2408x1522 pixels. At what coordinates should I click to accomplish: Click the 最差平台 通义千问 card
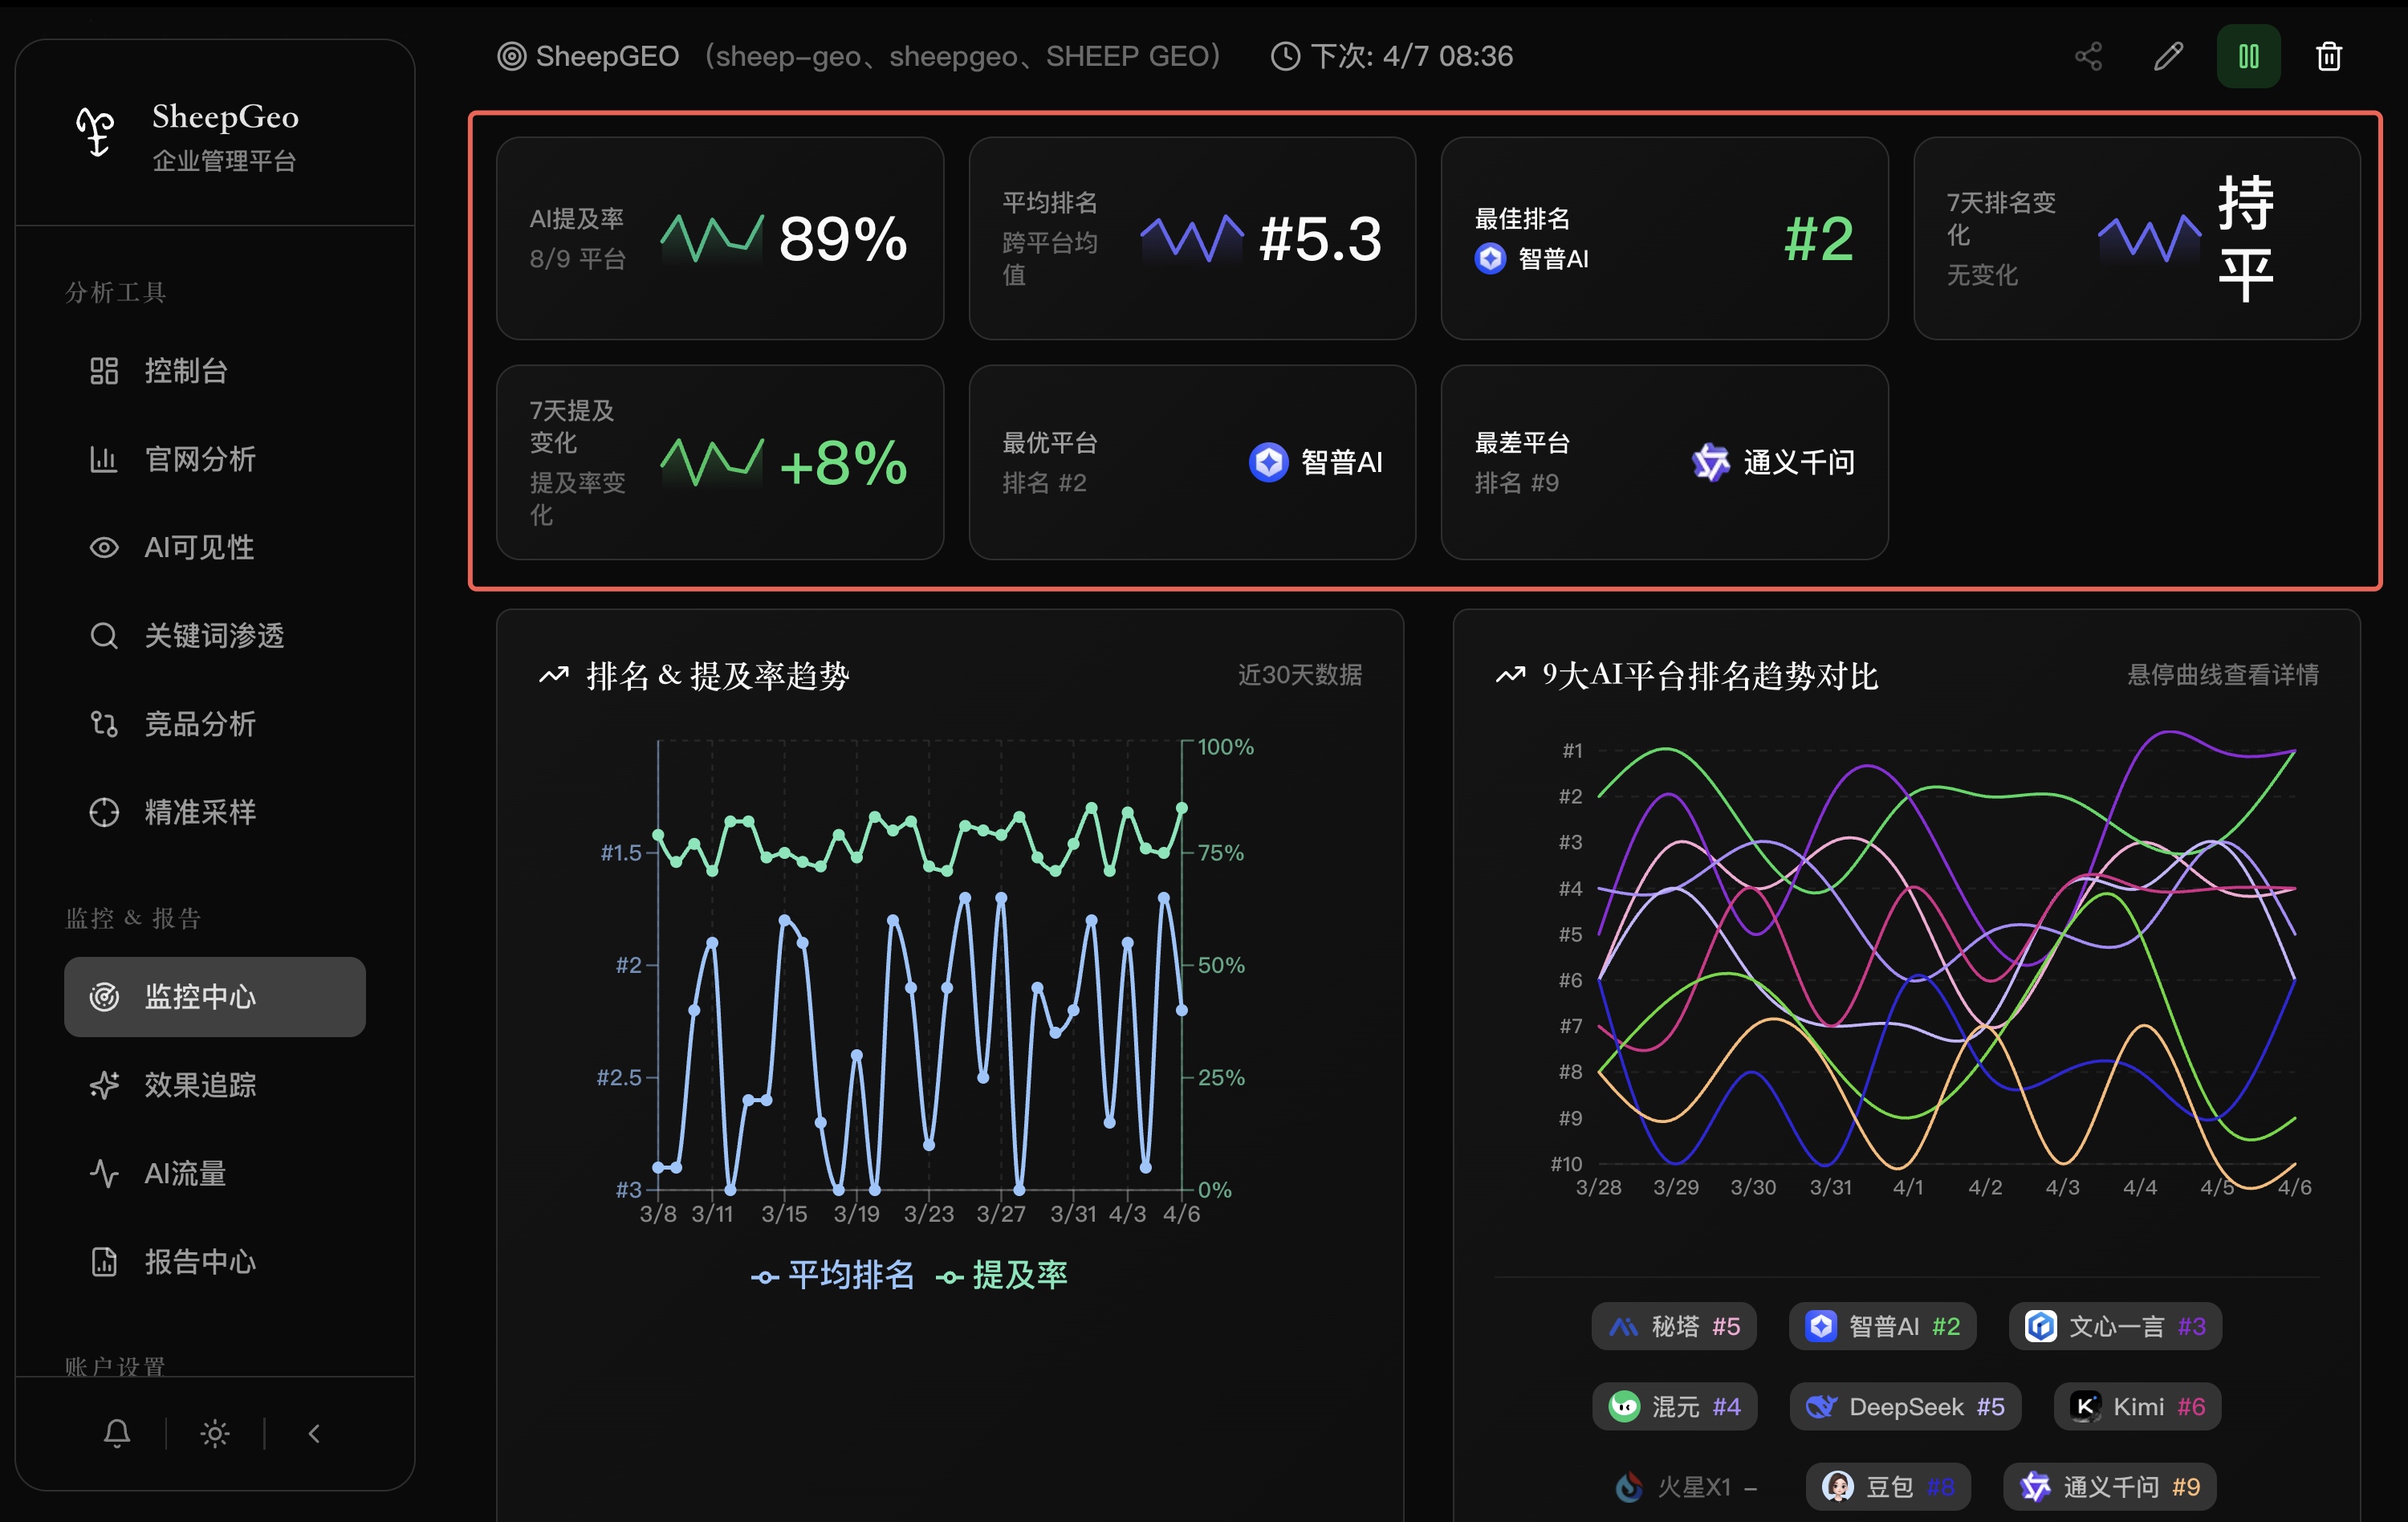pos(1664,462)
